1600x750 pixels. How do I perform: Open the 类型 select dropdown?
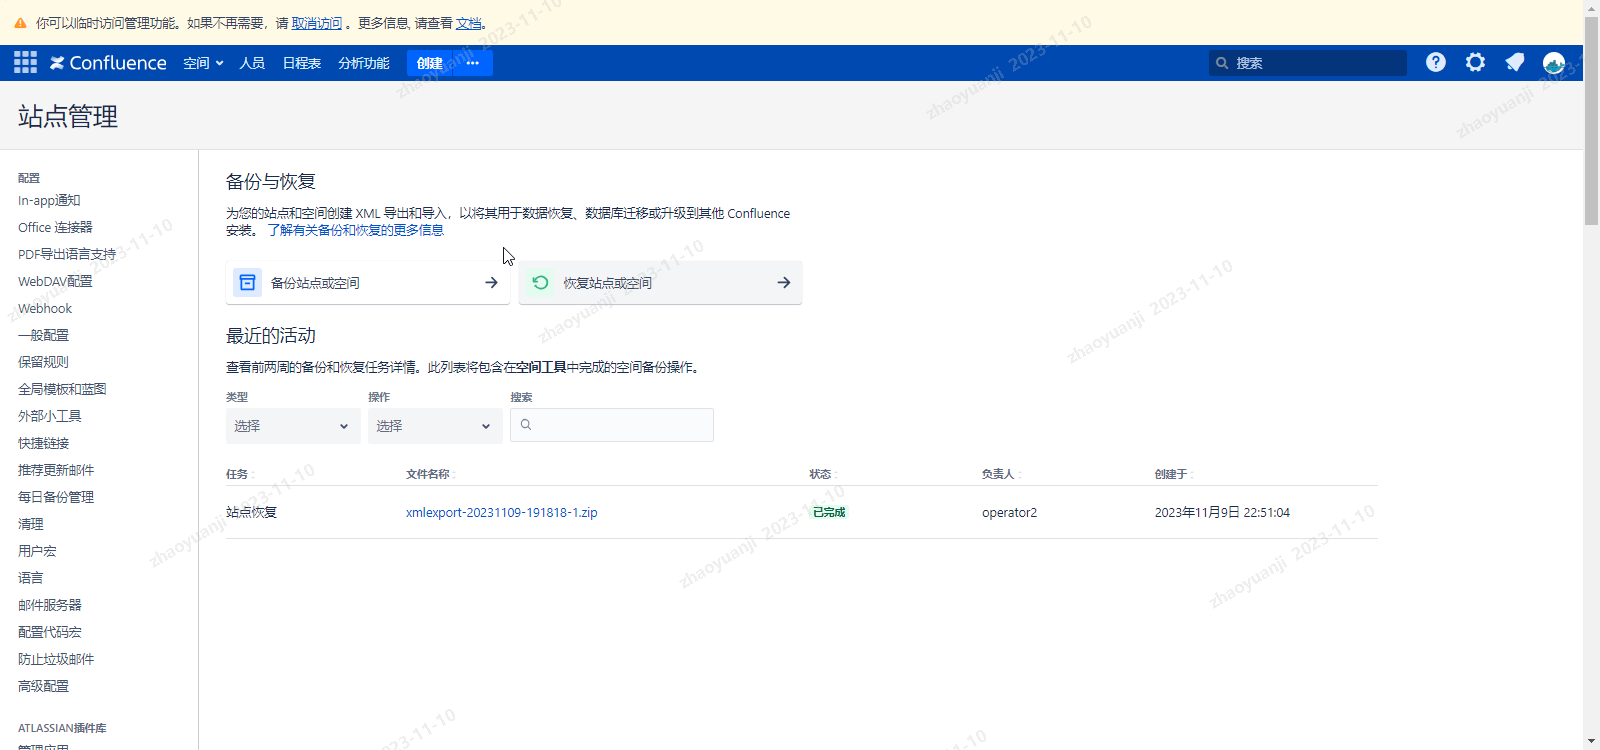point(293,426)
